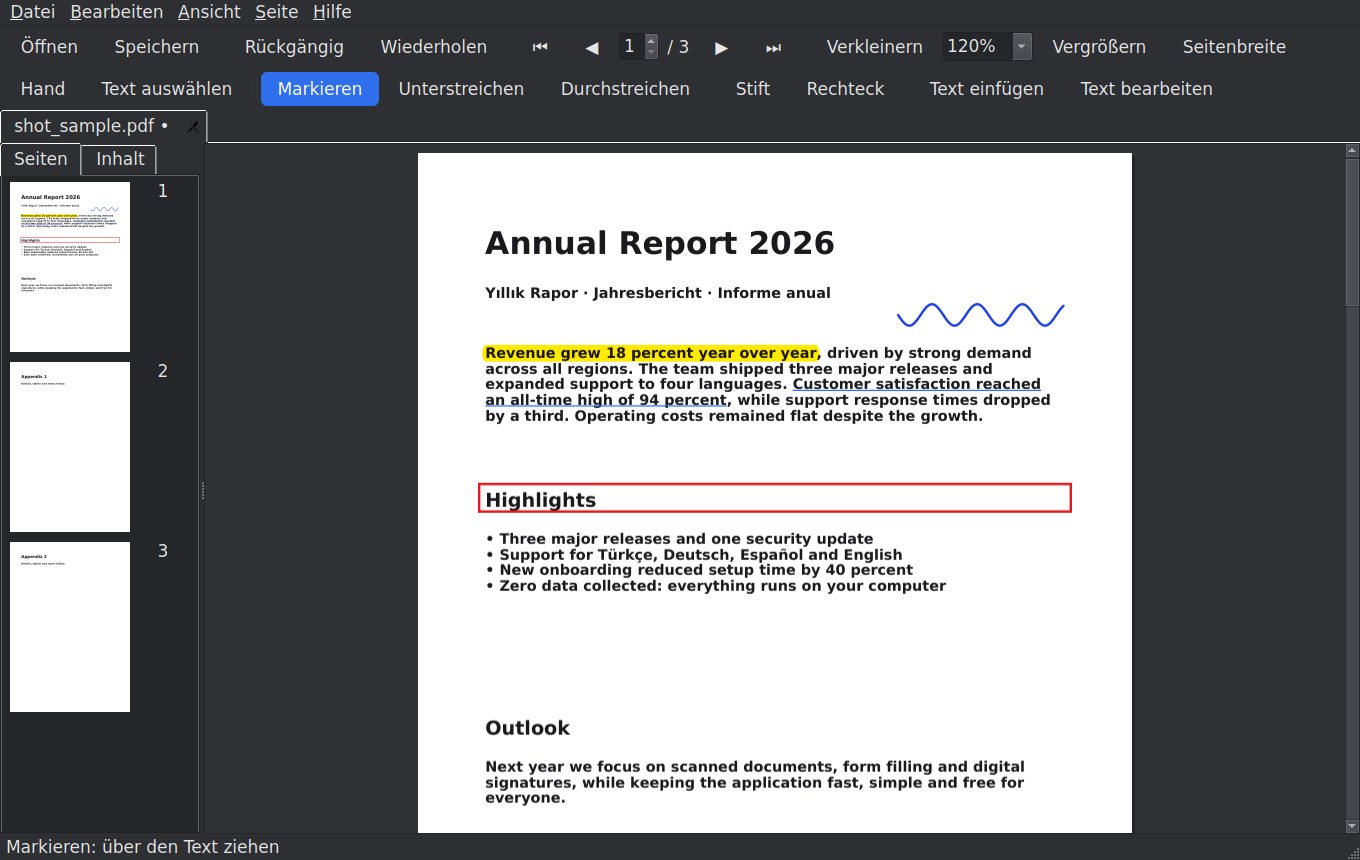Activate the Text einfügen tool
Screen dimensions: 1360x860
[x=986, y=89]
